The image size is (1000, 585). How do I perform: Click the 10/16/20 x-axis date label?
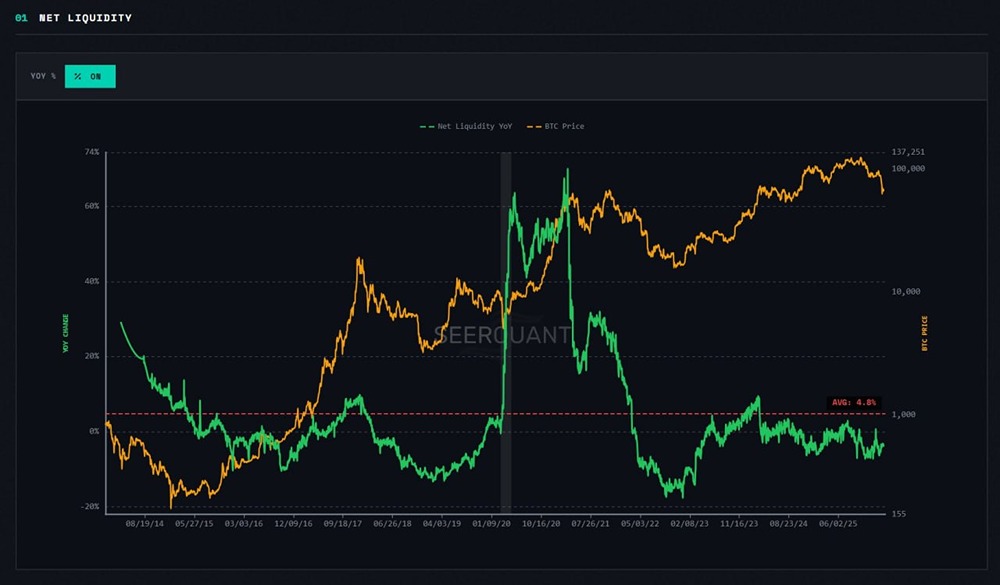pos(540,522)
